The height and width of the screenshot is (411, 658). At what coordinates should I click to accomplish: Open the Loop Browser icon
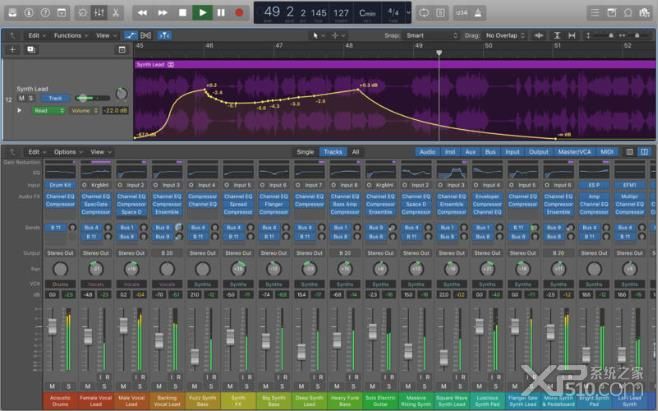(x=628, y=13)
